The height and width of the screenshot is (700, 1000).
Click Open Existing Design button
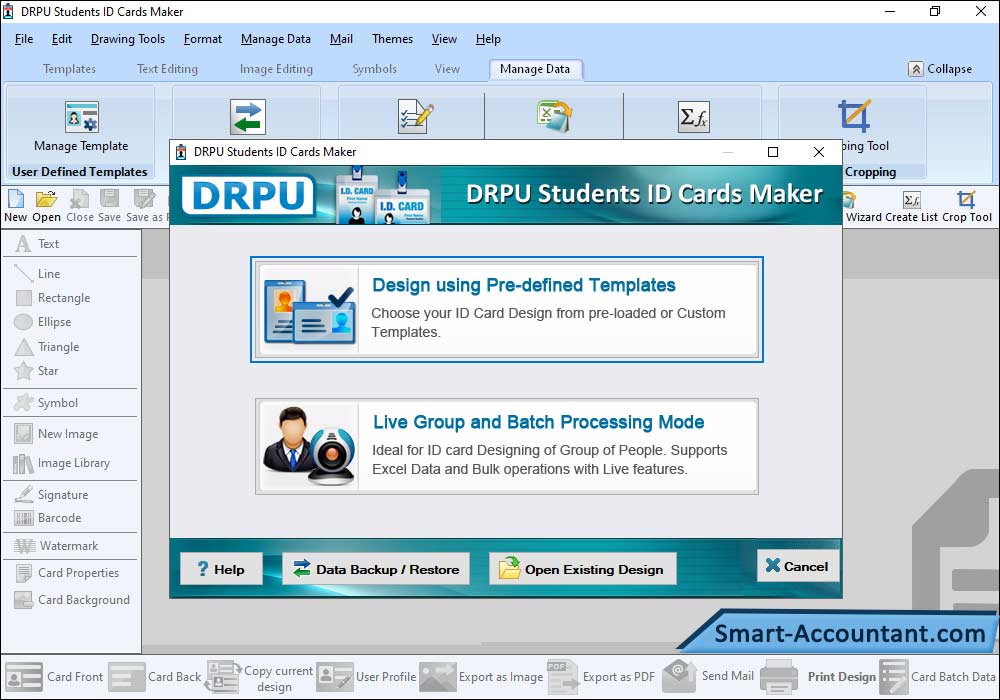click(582, 569)
